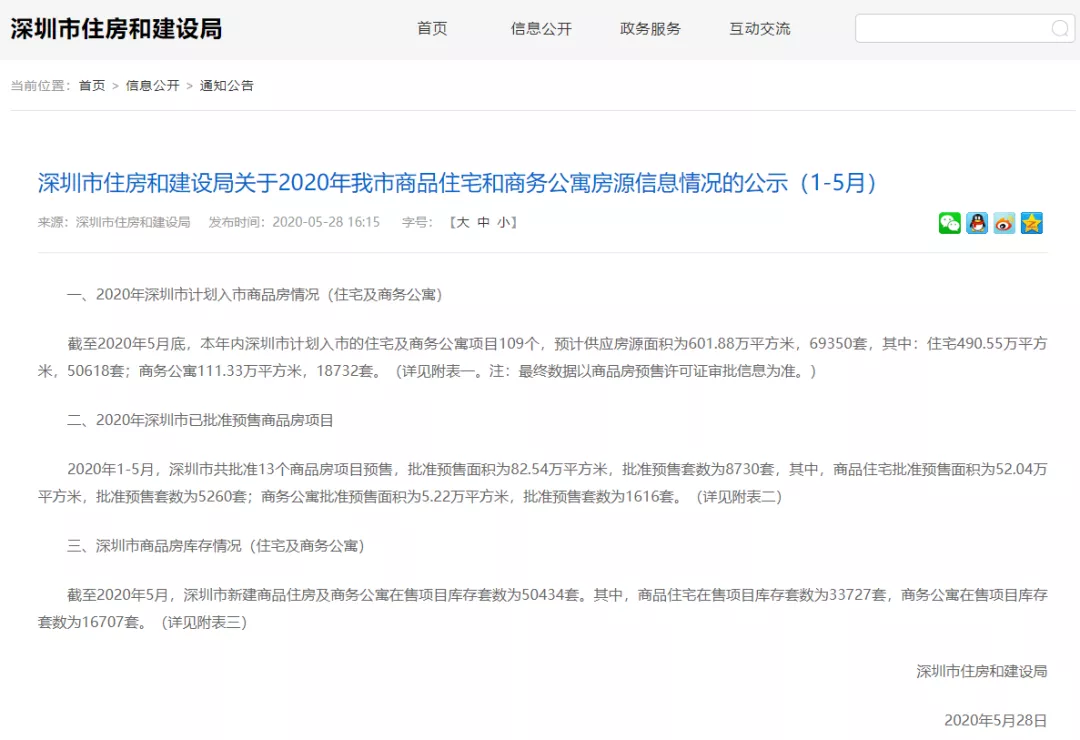Click 首页 in the breadcrumb trail
This screenshot has height=740, width=1080.
[x=92, y=86]
